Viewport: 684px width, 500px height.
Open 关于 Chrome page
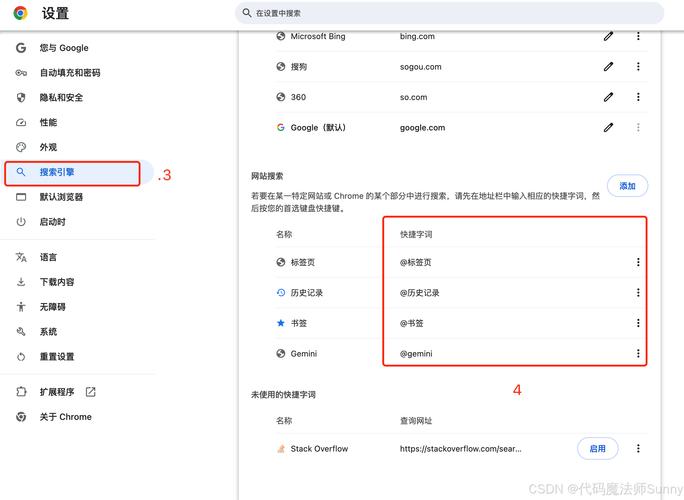65,417
